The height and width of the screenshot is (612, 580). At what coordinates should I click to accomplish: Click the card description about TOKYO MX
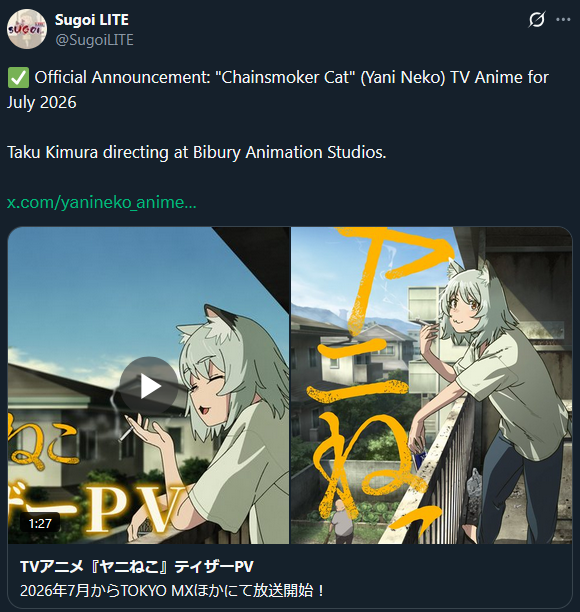[173, 591]
